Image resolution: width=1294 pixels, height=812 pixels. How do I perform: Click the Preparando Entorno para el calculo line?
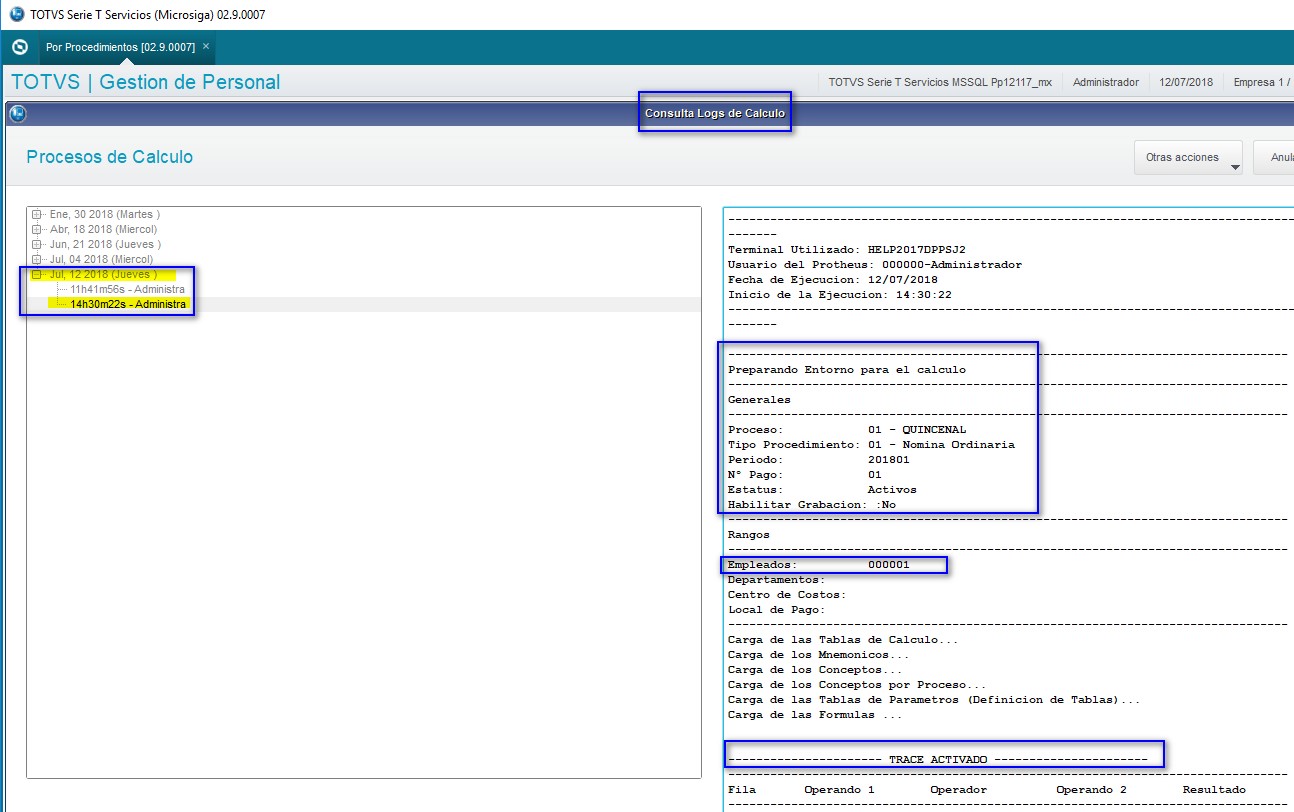point(847,370)
